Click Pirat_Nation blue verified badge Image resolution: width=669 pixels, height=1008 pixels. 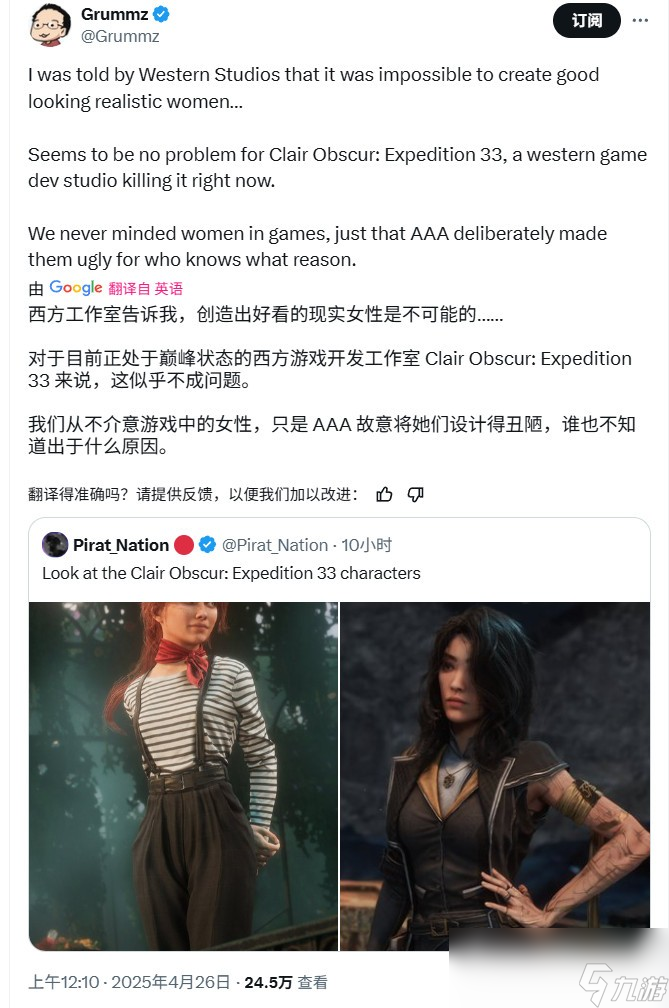pyautogui.click(x=207, y=544)
